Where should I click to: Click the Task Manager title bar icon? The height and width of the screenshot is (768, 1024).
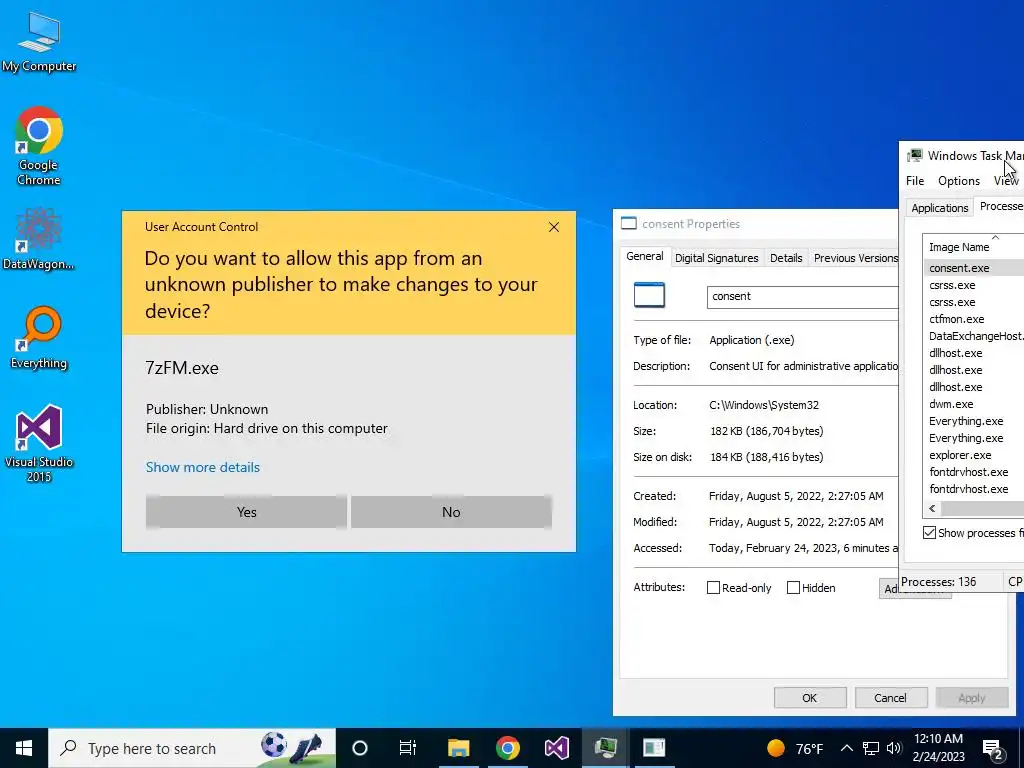point(915,155)
